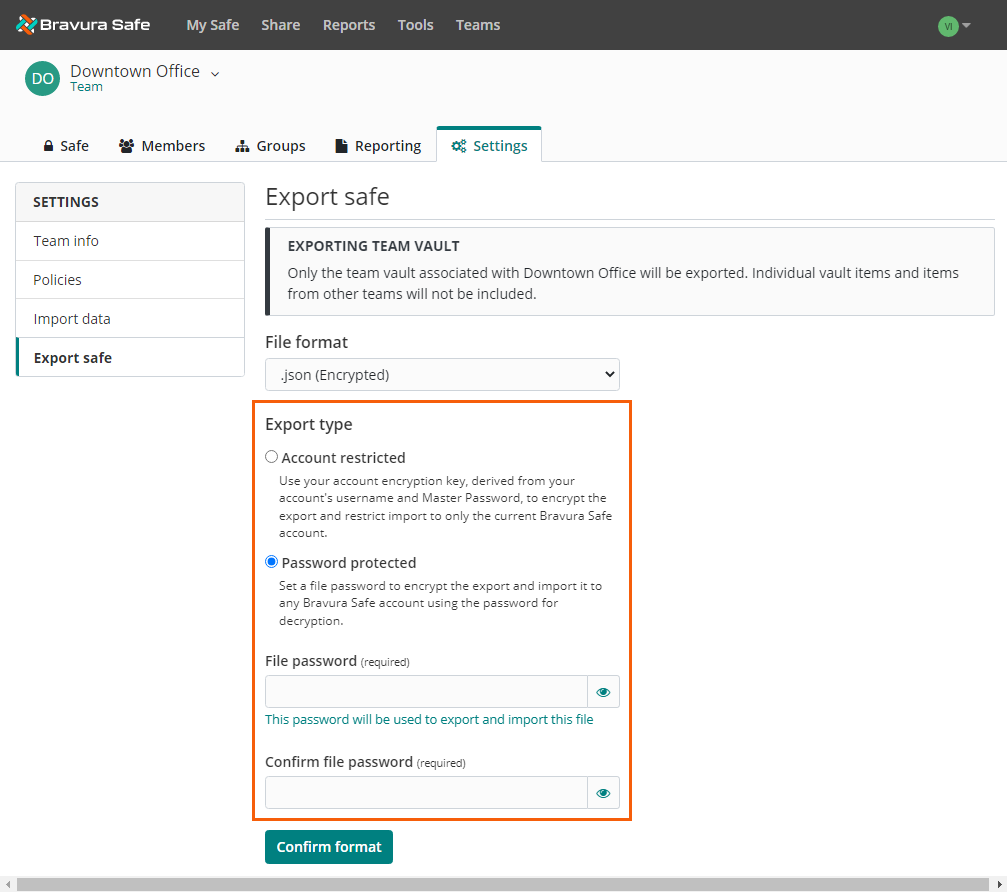
Task: Click inside the File password field
Action: [x=425, y=691]
